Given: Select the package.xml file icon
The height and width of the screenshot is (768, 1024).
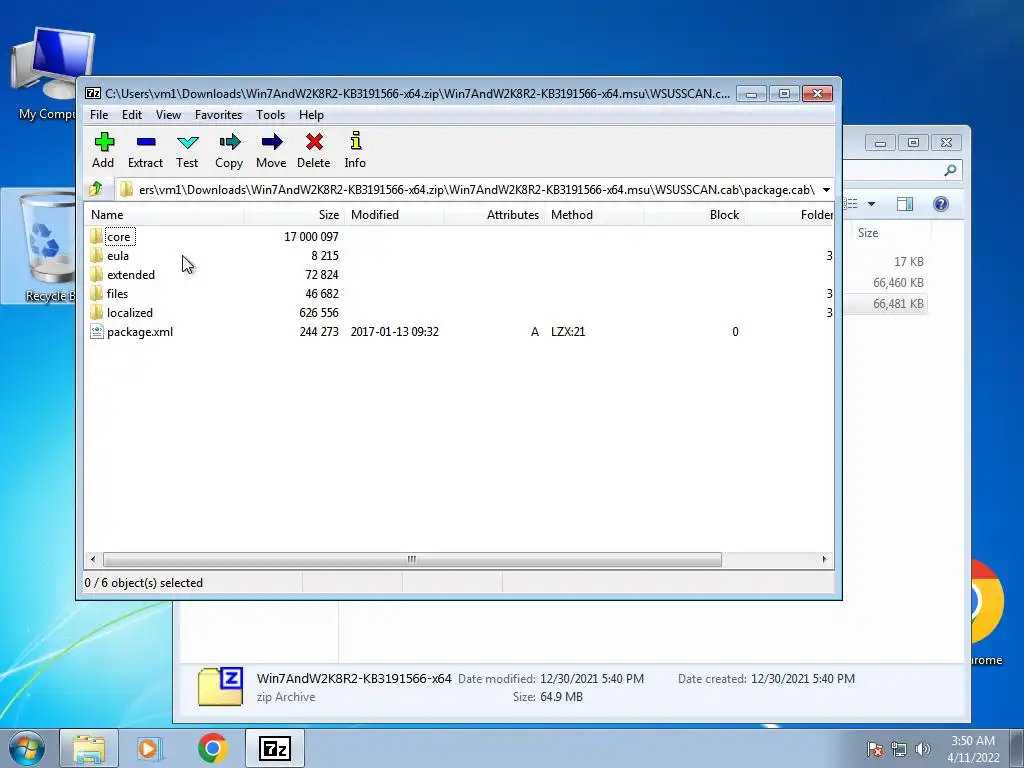Looking at the screenshot, I should 97,332.
